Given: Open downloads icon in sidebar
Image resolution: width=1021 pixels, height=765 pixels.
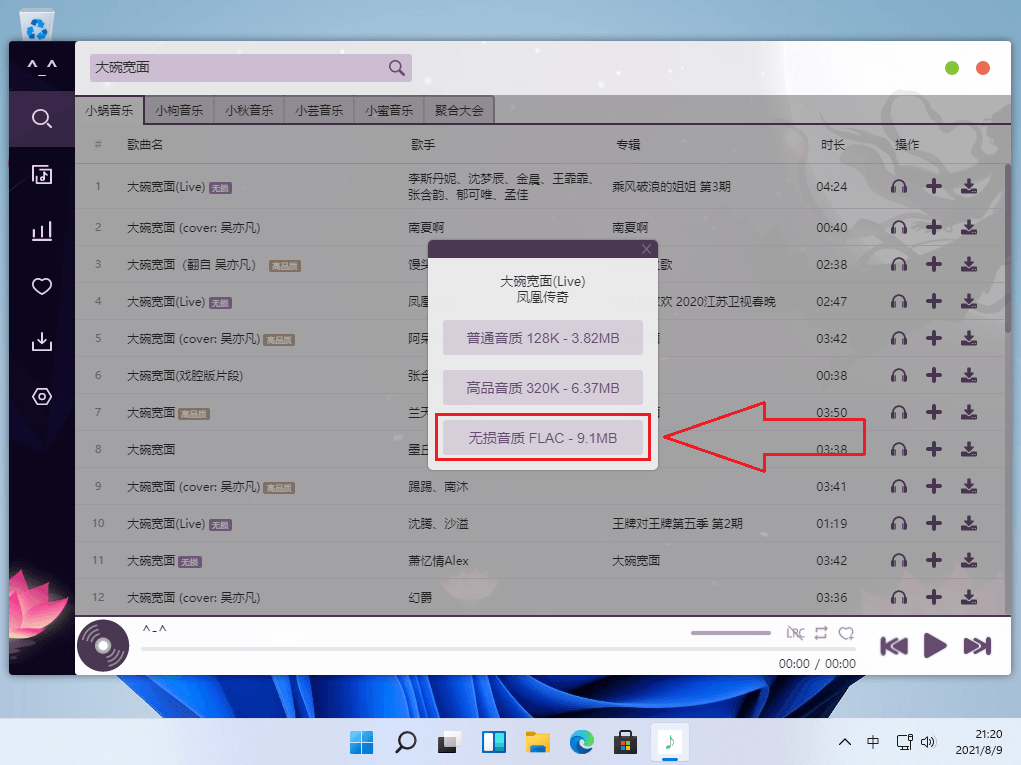Looking at the screenshot, I should coord(42,341).
